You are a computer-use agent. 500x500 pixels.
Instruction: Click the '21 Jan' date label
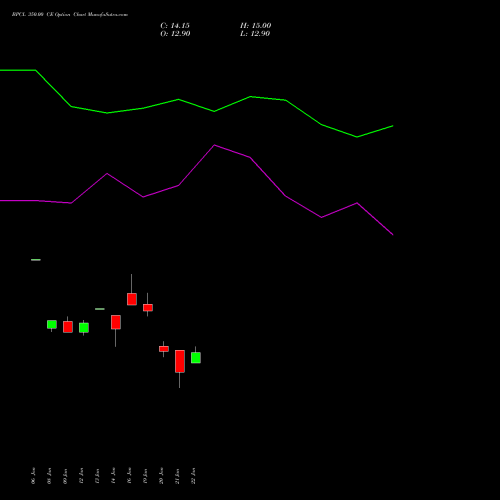(x=177, y=476)
